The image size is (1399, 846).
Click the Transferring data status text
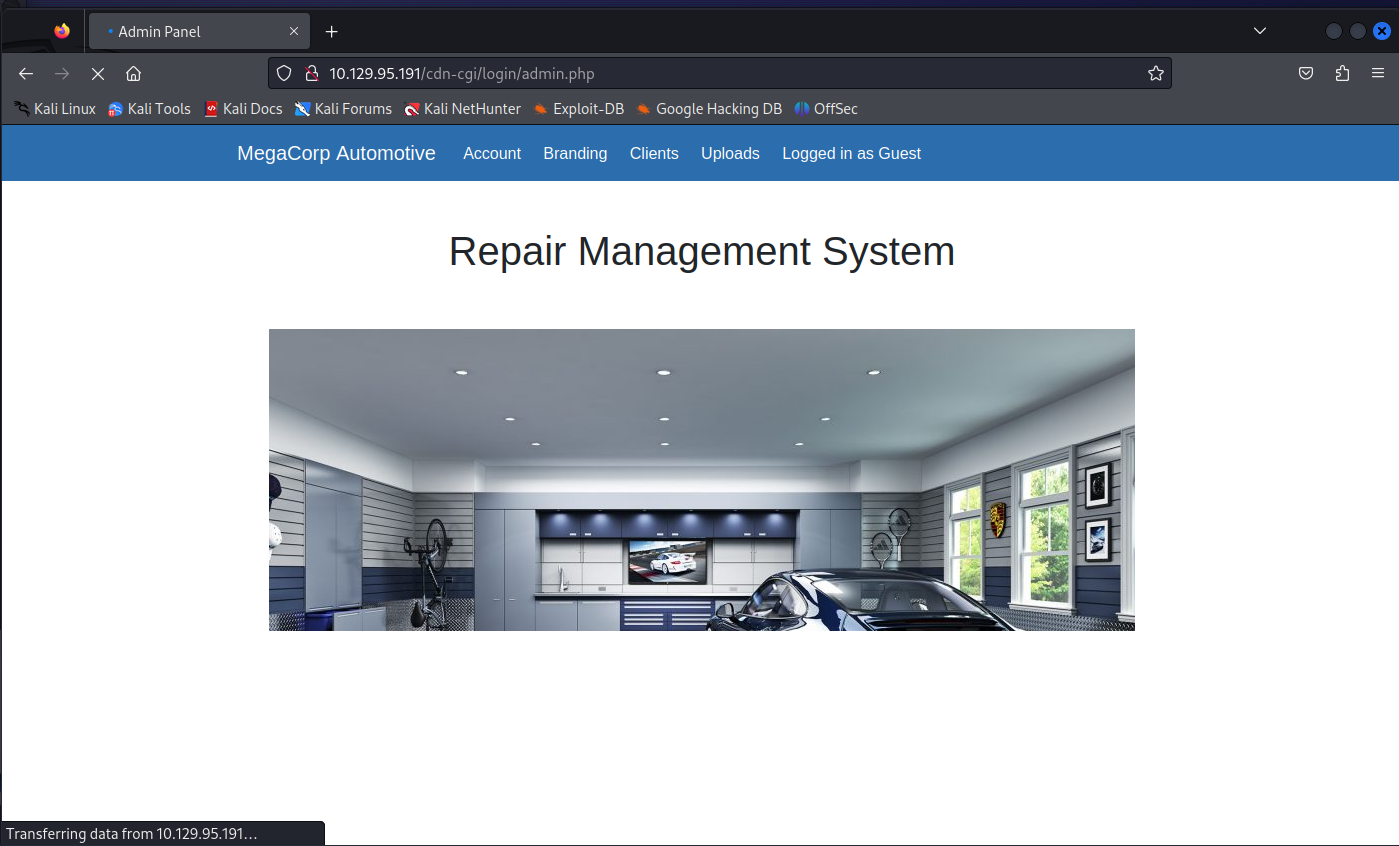click(132, 833)
